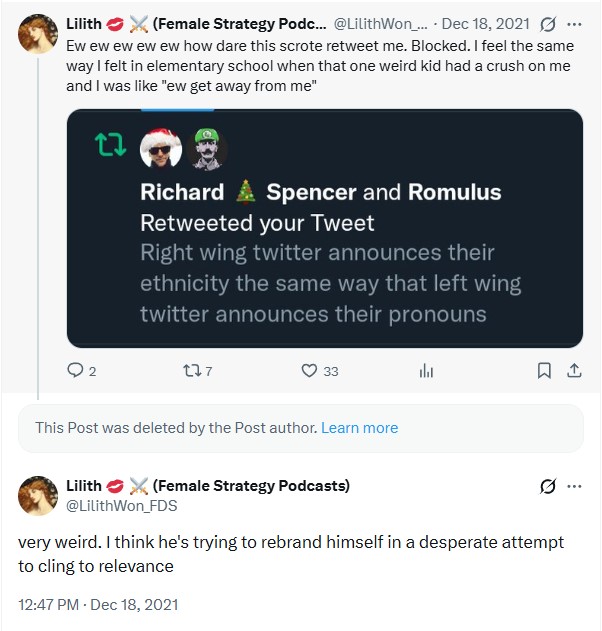602x631 pixels.
Task: Open the more options menu on the top post
Action: tap(574, 23)
